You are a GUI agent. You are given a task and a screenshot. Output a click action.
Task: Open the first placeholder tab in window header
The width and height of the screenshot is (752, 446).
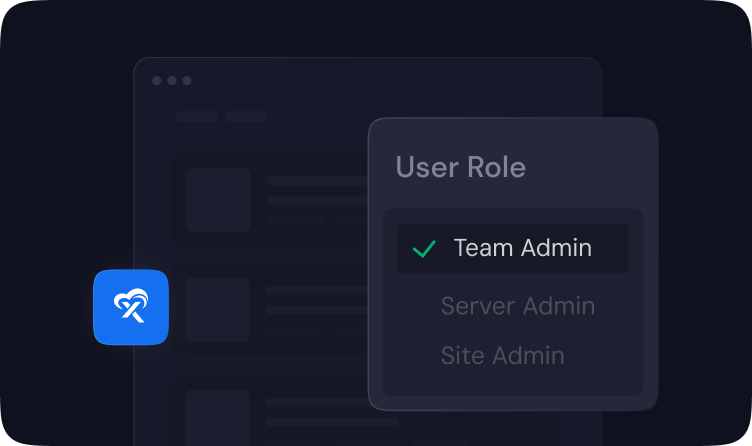point(196,116)
